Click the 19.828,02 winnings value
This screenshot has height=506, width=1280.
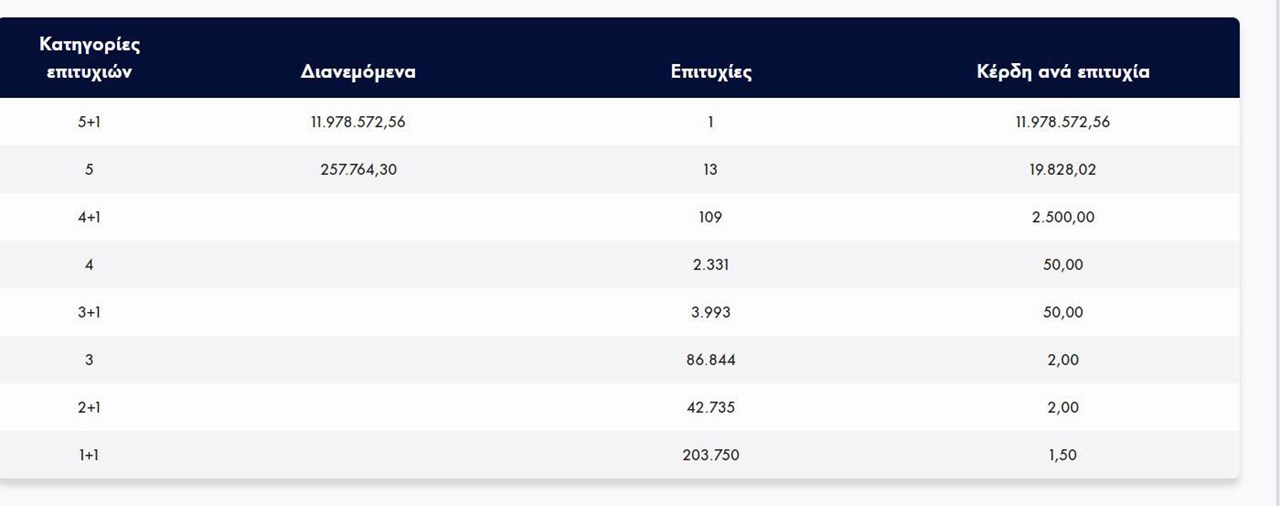tap(1063, 170)
